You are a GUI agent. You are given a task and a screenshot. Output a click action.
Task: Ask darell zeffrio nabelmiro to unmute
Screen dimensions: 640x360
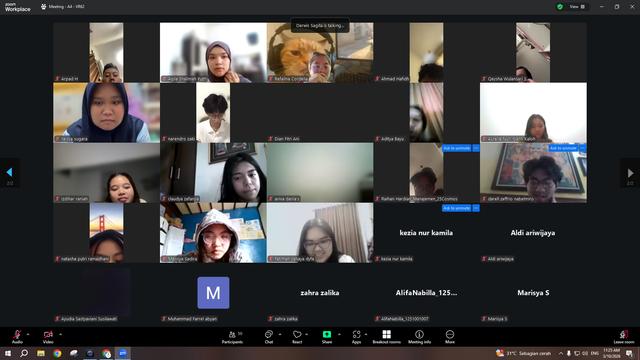(x=563, y=148)
